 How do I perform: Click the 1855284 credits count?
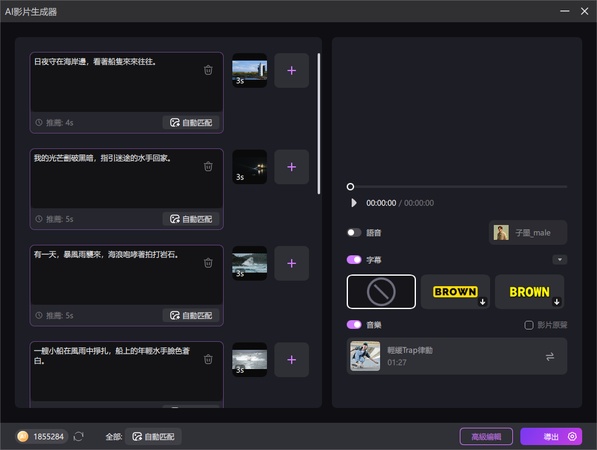coord(48,436)
